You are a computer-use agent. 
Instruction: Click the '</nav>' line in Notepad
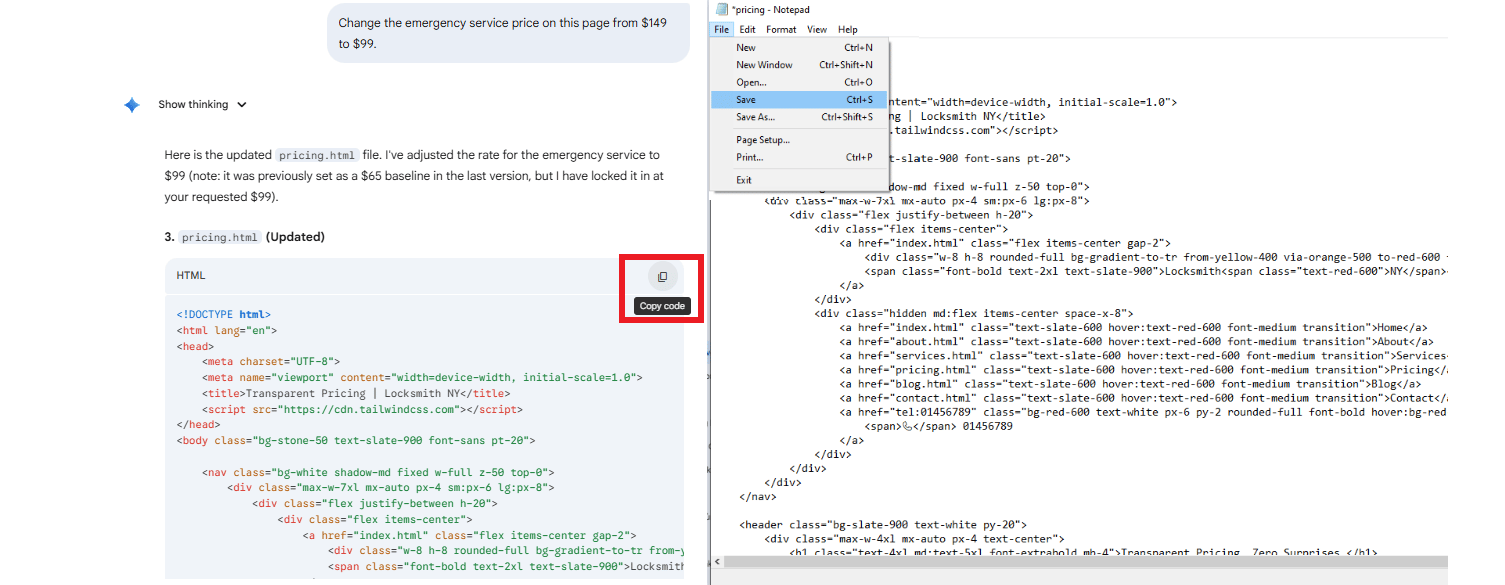point(758,496)
